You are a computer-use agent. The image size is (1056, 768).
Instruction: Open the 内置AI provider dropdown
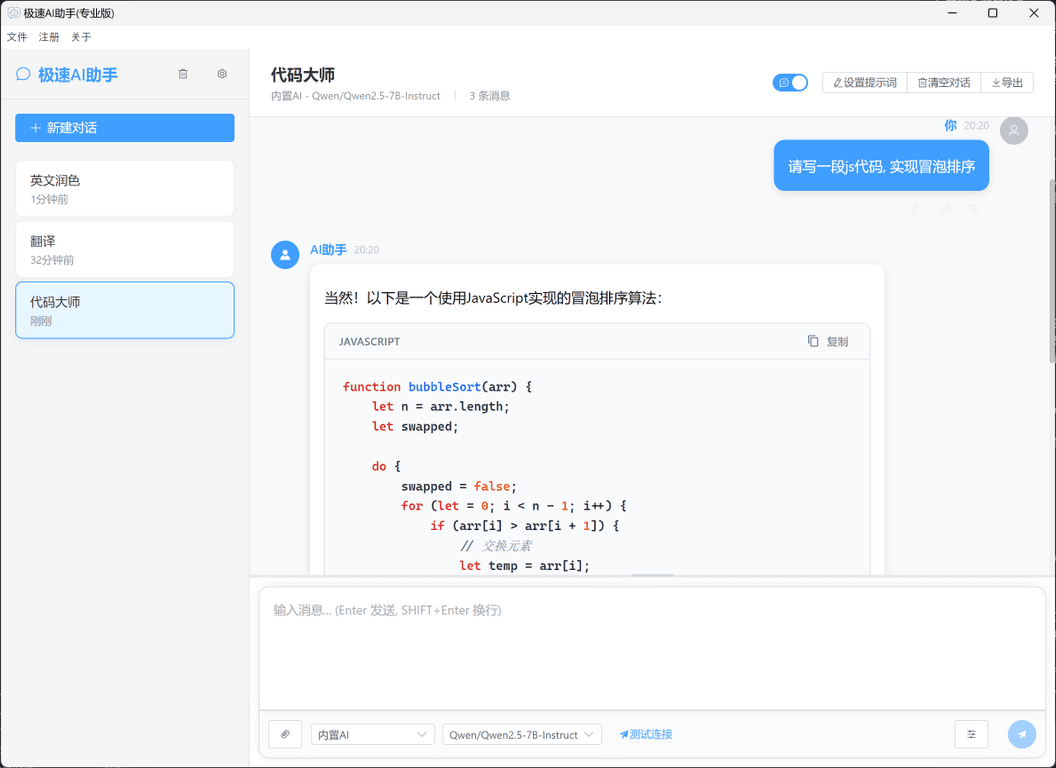point(372,733)
